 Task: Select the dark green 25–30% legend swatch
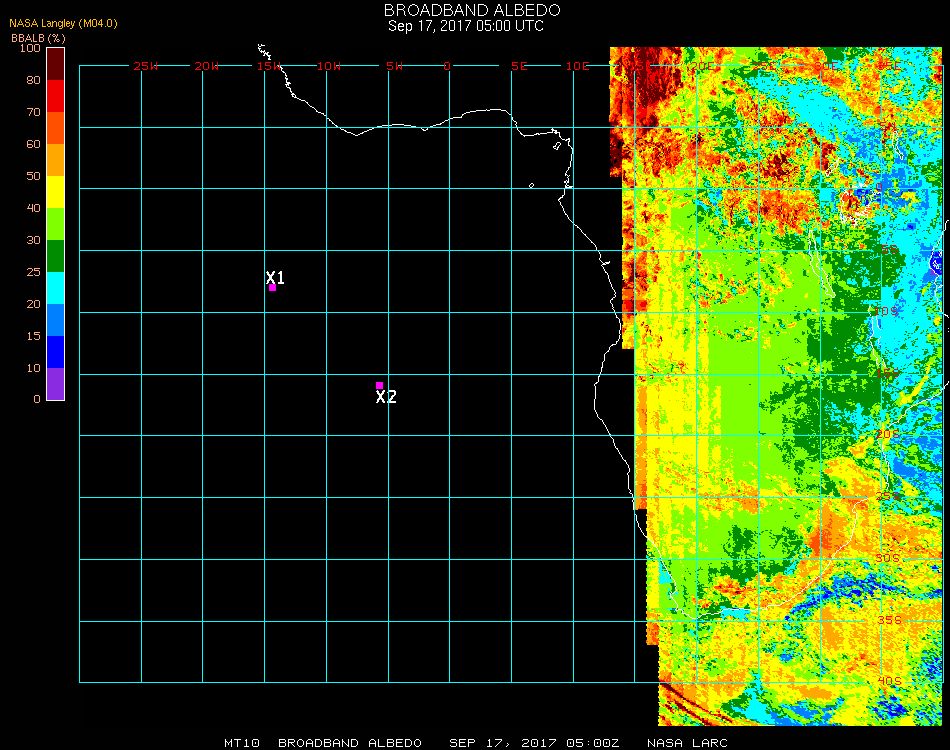55,255
